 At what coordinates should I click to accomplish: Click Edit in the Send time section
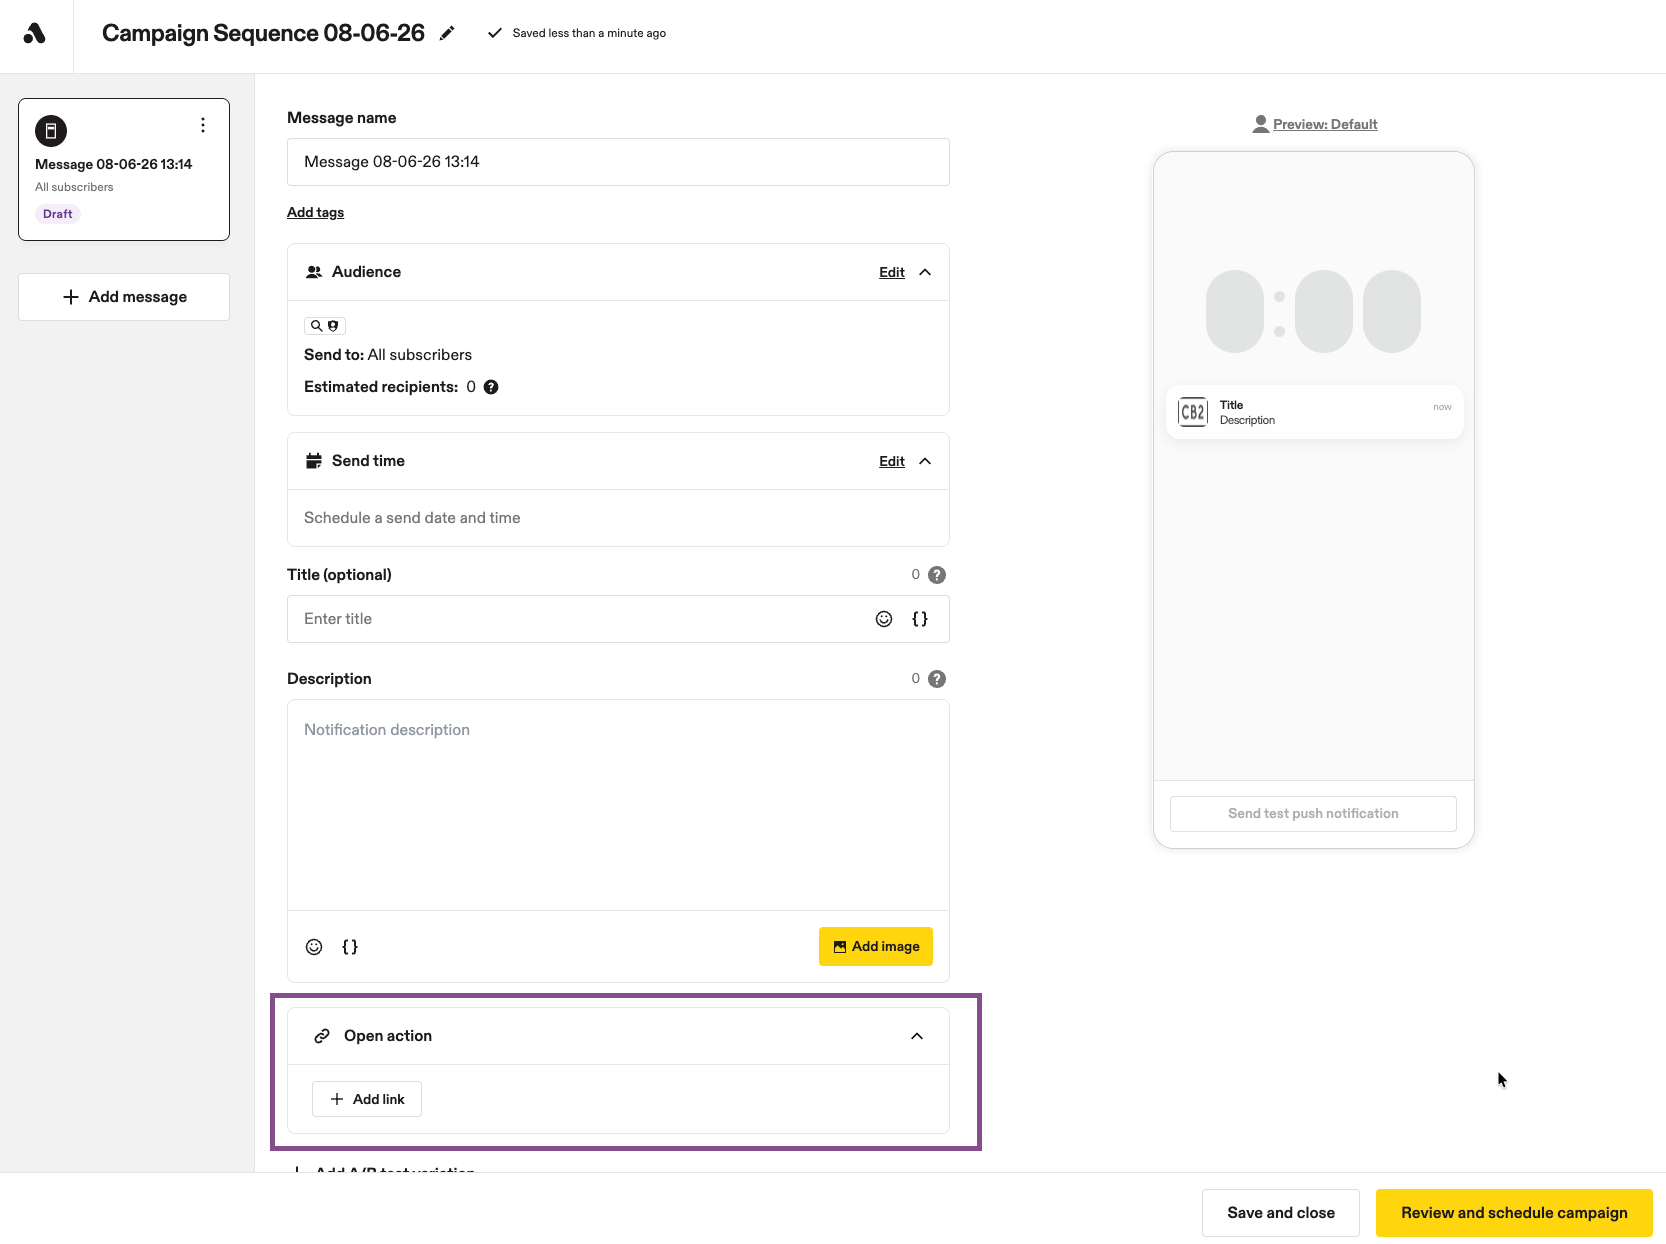(892, 461)
